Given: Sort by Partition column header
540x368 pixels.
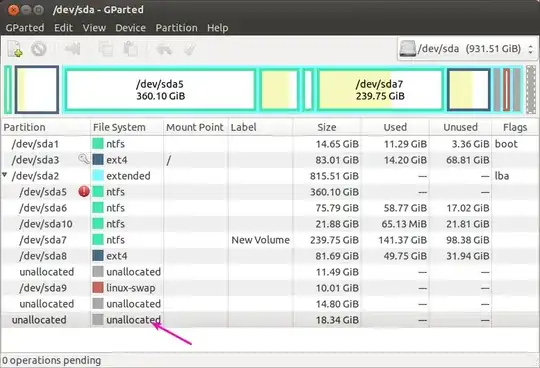Looking at the screenshot, I should click(46, 127).
